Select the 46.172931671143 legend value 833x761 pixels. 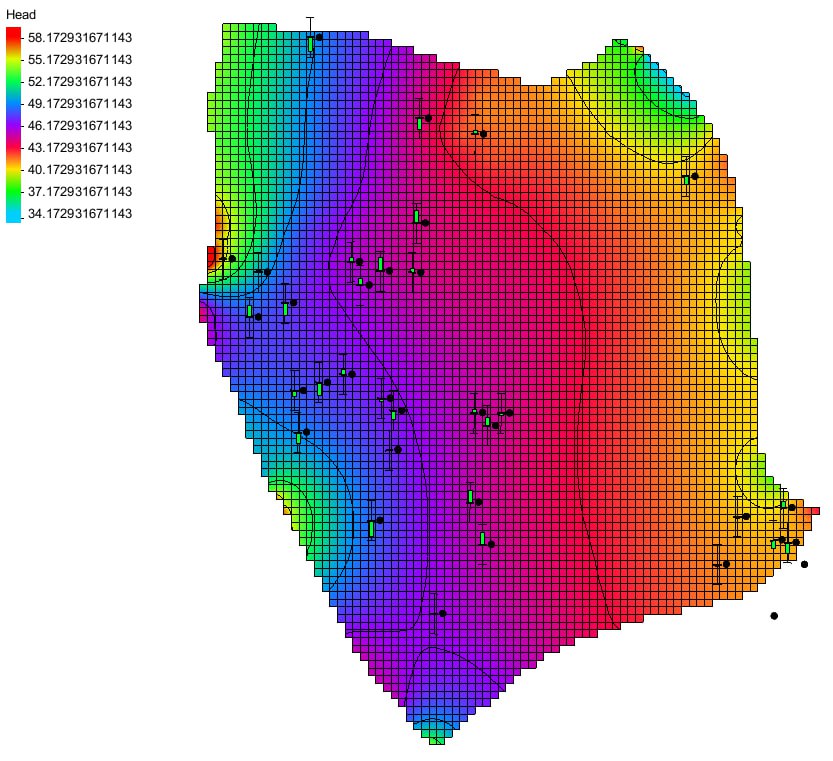(x=80, y=126)
